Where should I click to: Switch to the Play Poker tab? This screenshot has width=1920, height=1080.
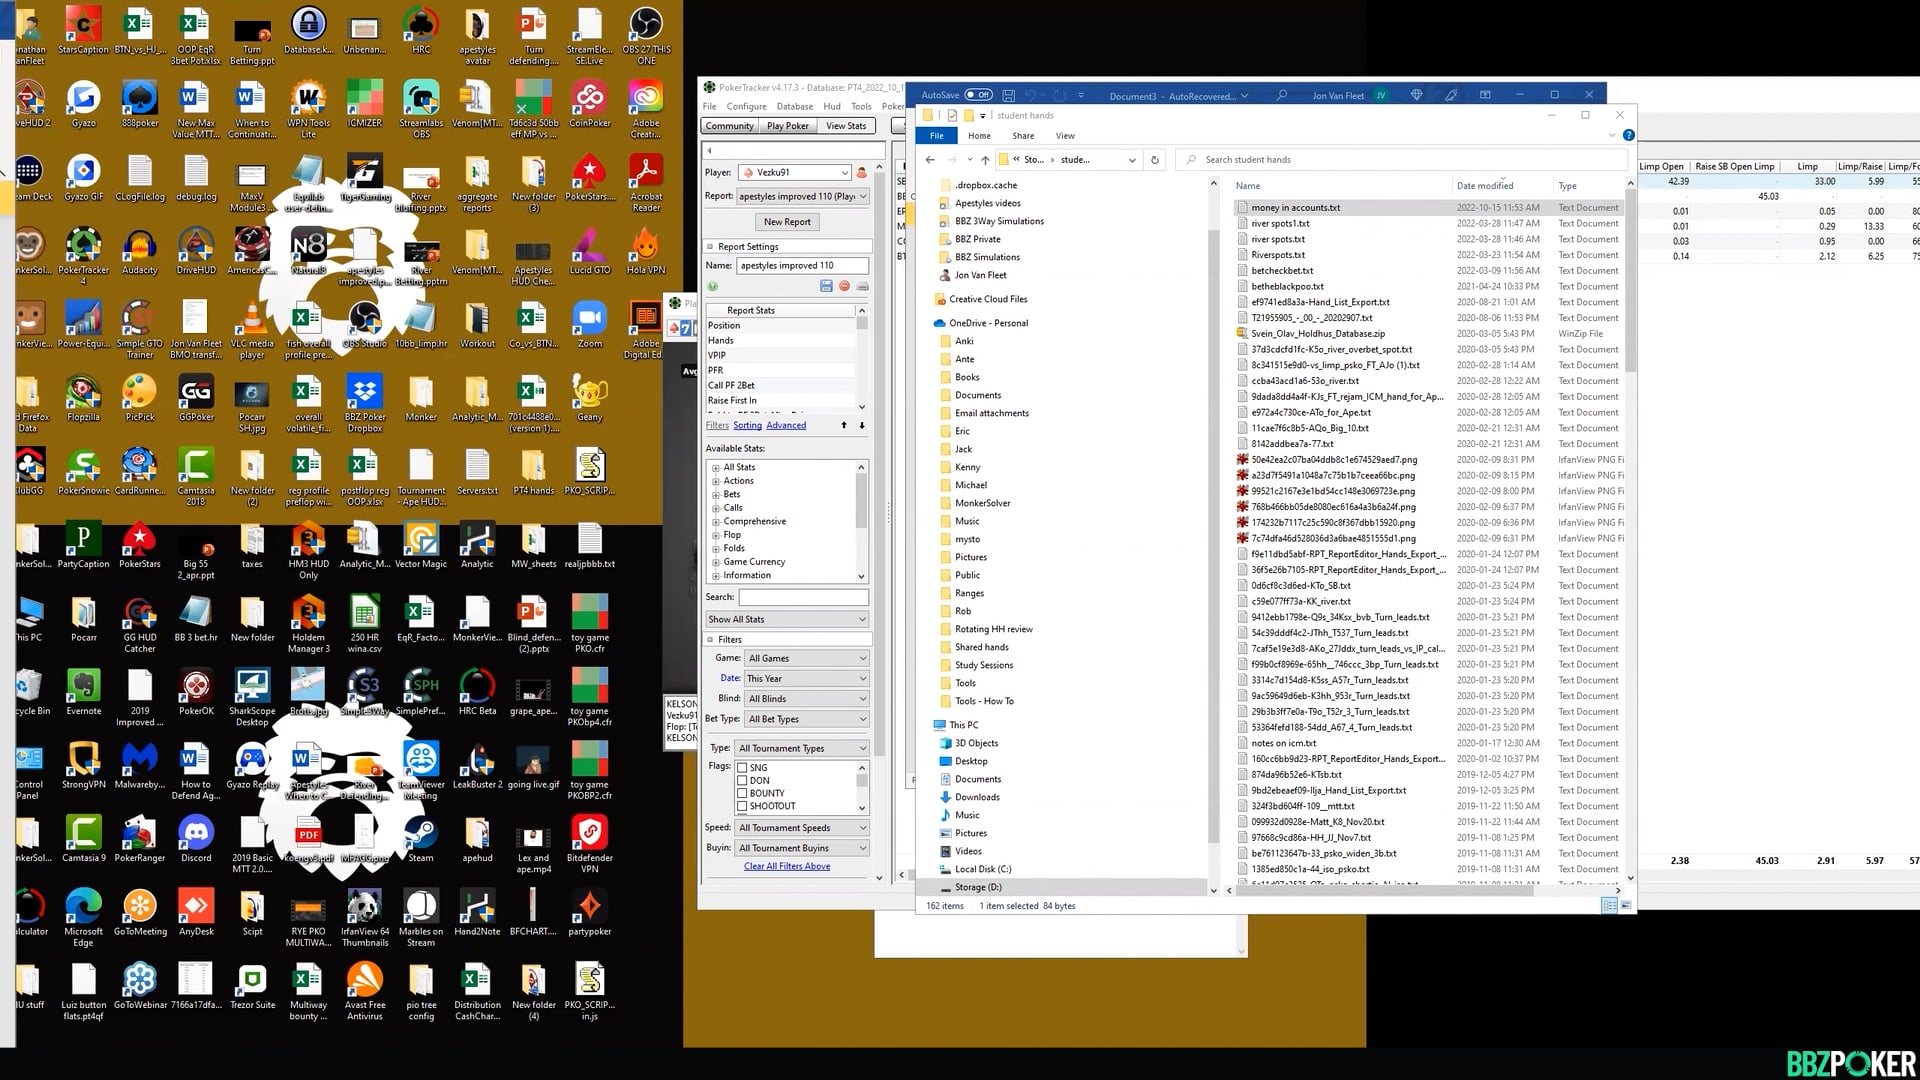(x=787, y=125)
